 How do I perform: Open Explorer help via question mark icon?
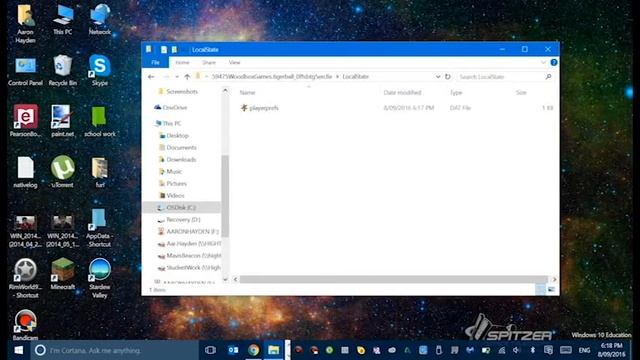click(x=554, y=62)
